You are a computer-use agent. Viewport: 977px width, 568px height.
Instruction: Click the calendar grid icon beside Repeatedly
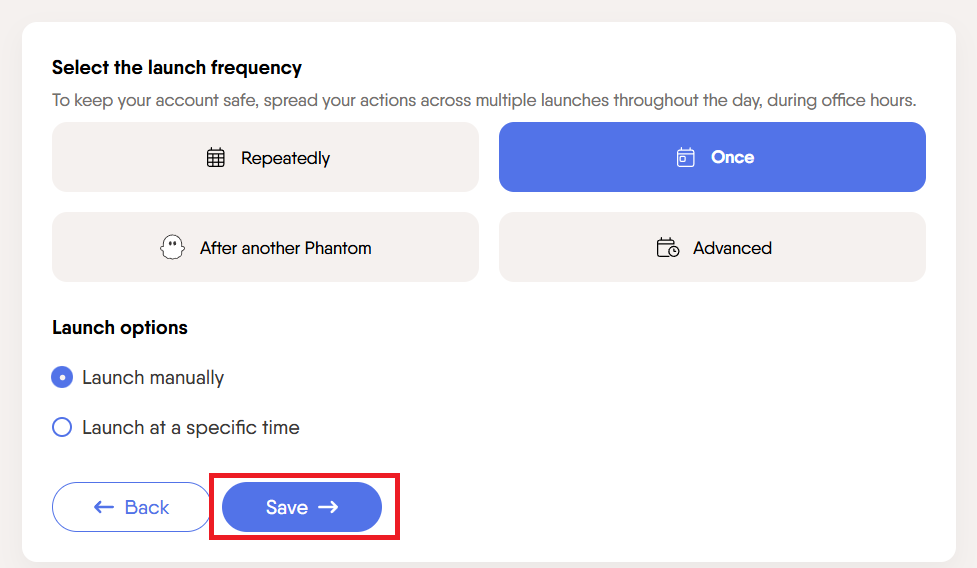[215, 158]
